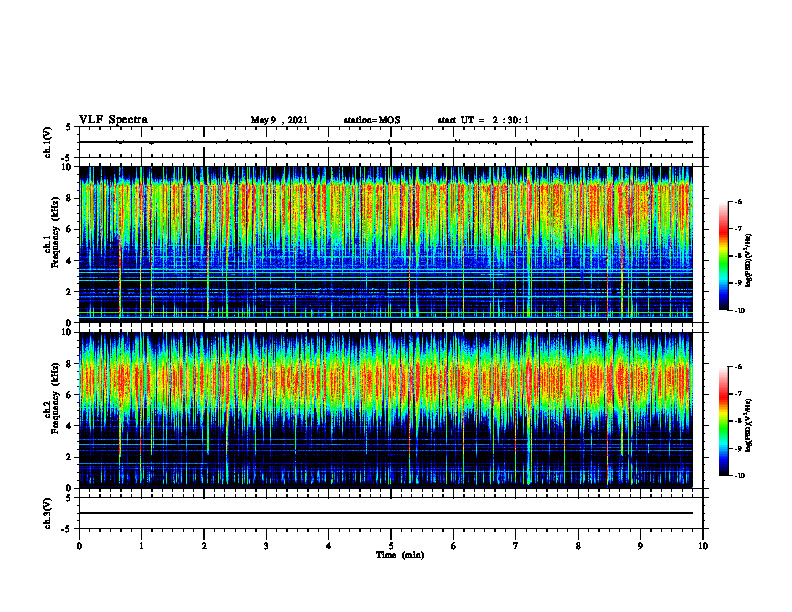Screen dimensions: 792x612
Task: Click the "VLF Spectra" plot title
Action: point(113,120)
